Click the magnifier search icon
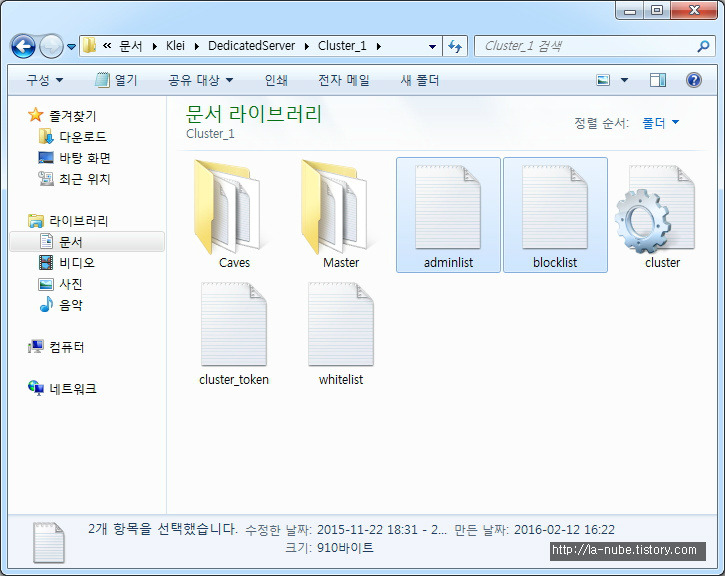The width and height of the screenshot is (725, 576). [x=703, y=46]
